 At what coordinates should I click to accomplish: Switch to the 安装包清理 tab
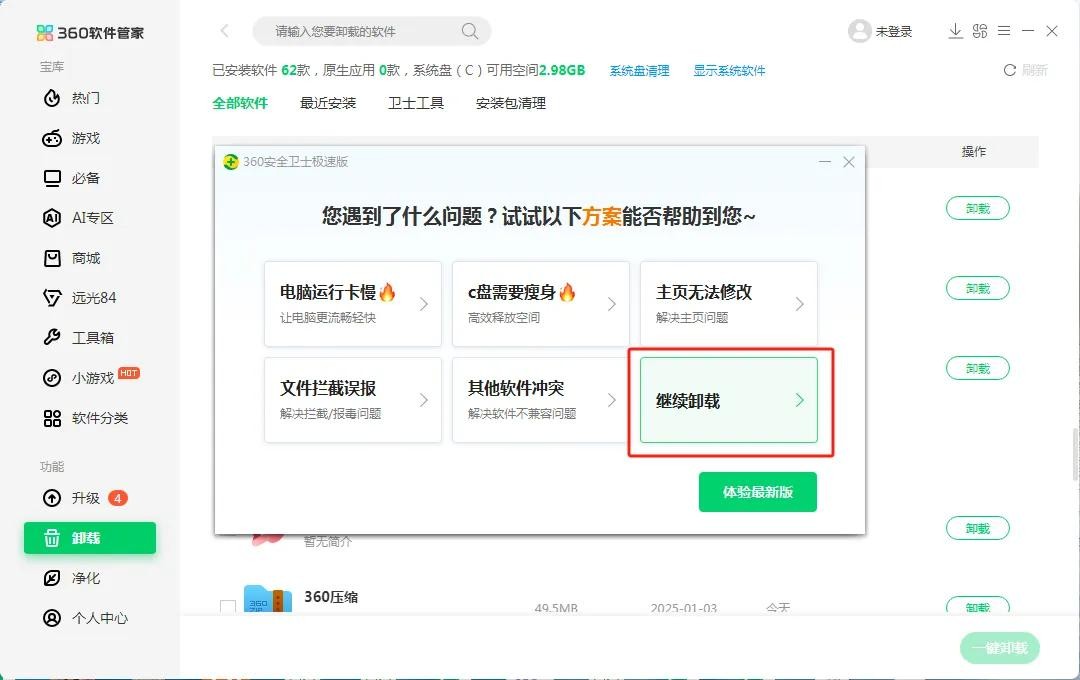[510, 103]
